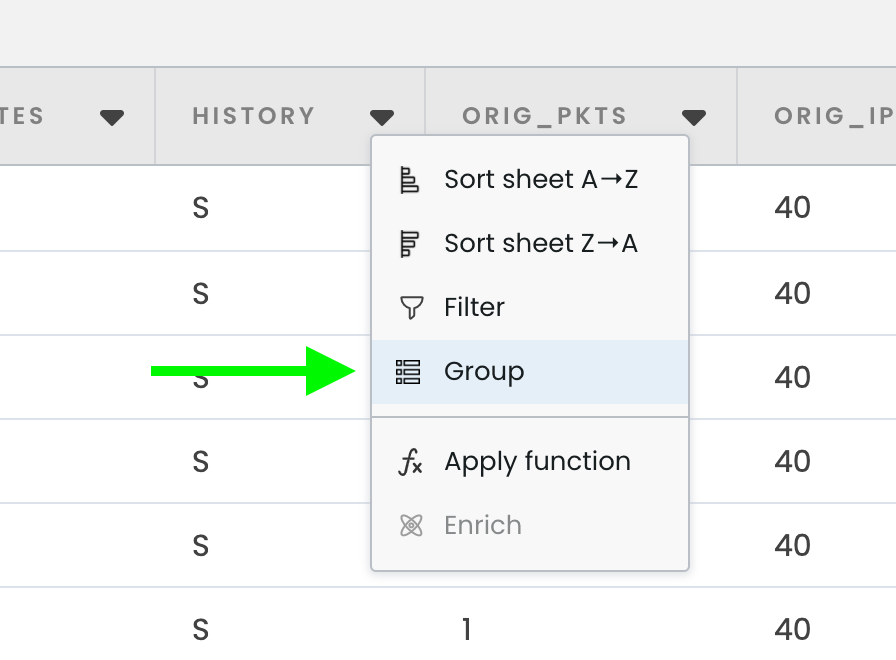
Task: Select the HISTORY column header
Action: (x=254, y=116)
